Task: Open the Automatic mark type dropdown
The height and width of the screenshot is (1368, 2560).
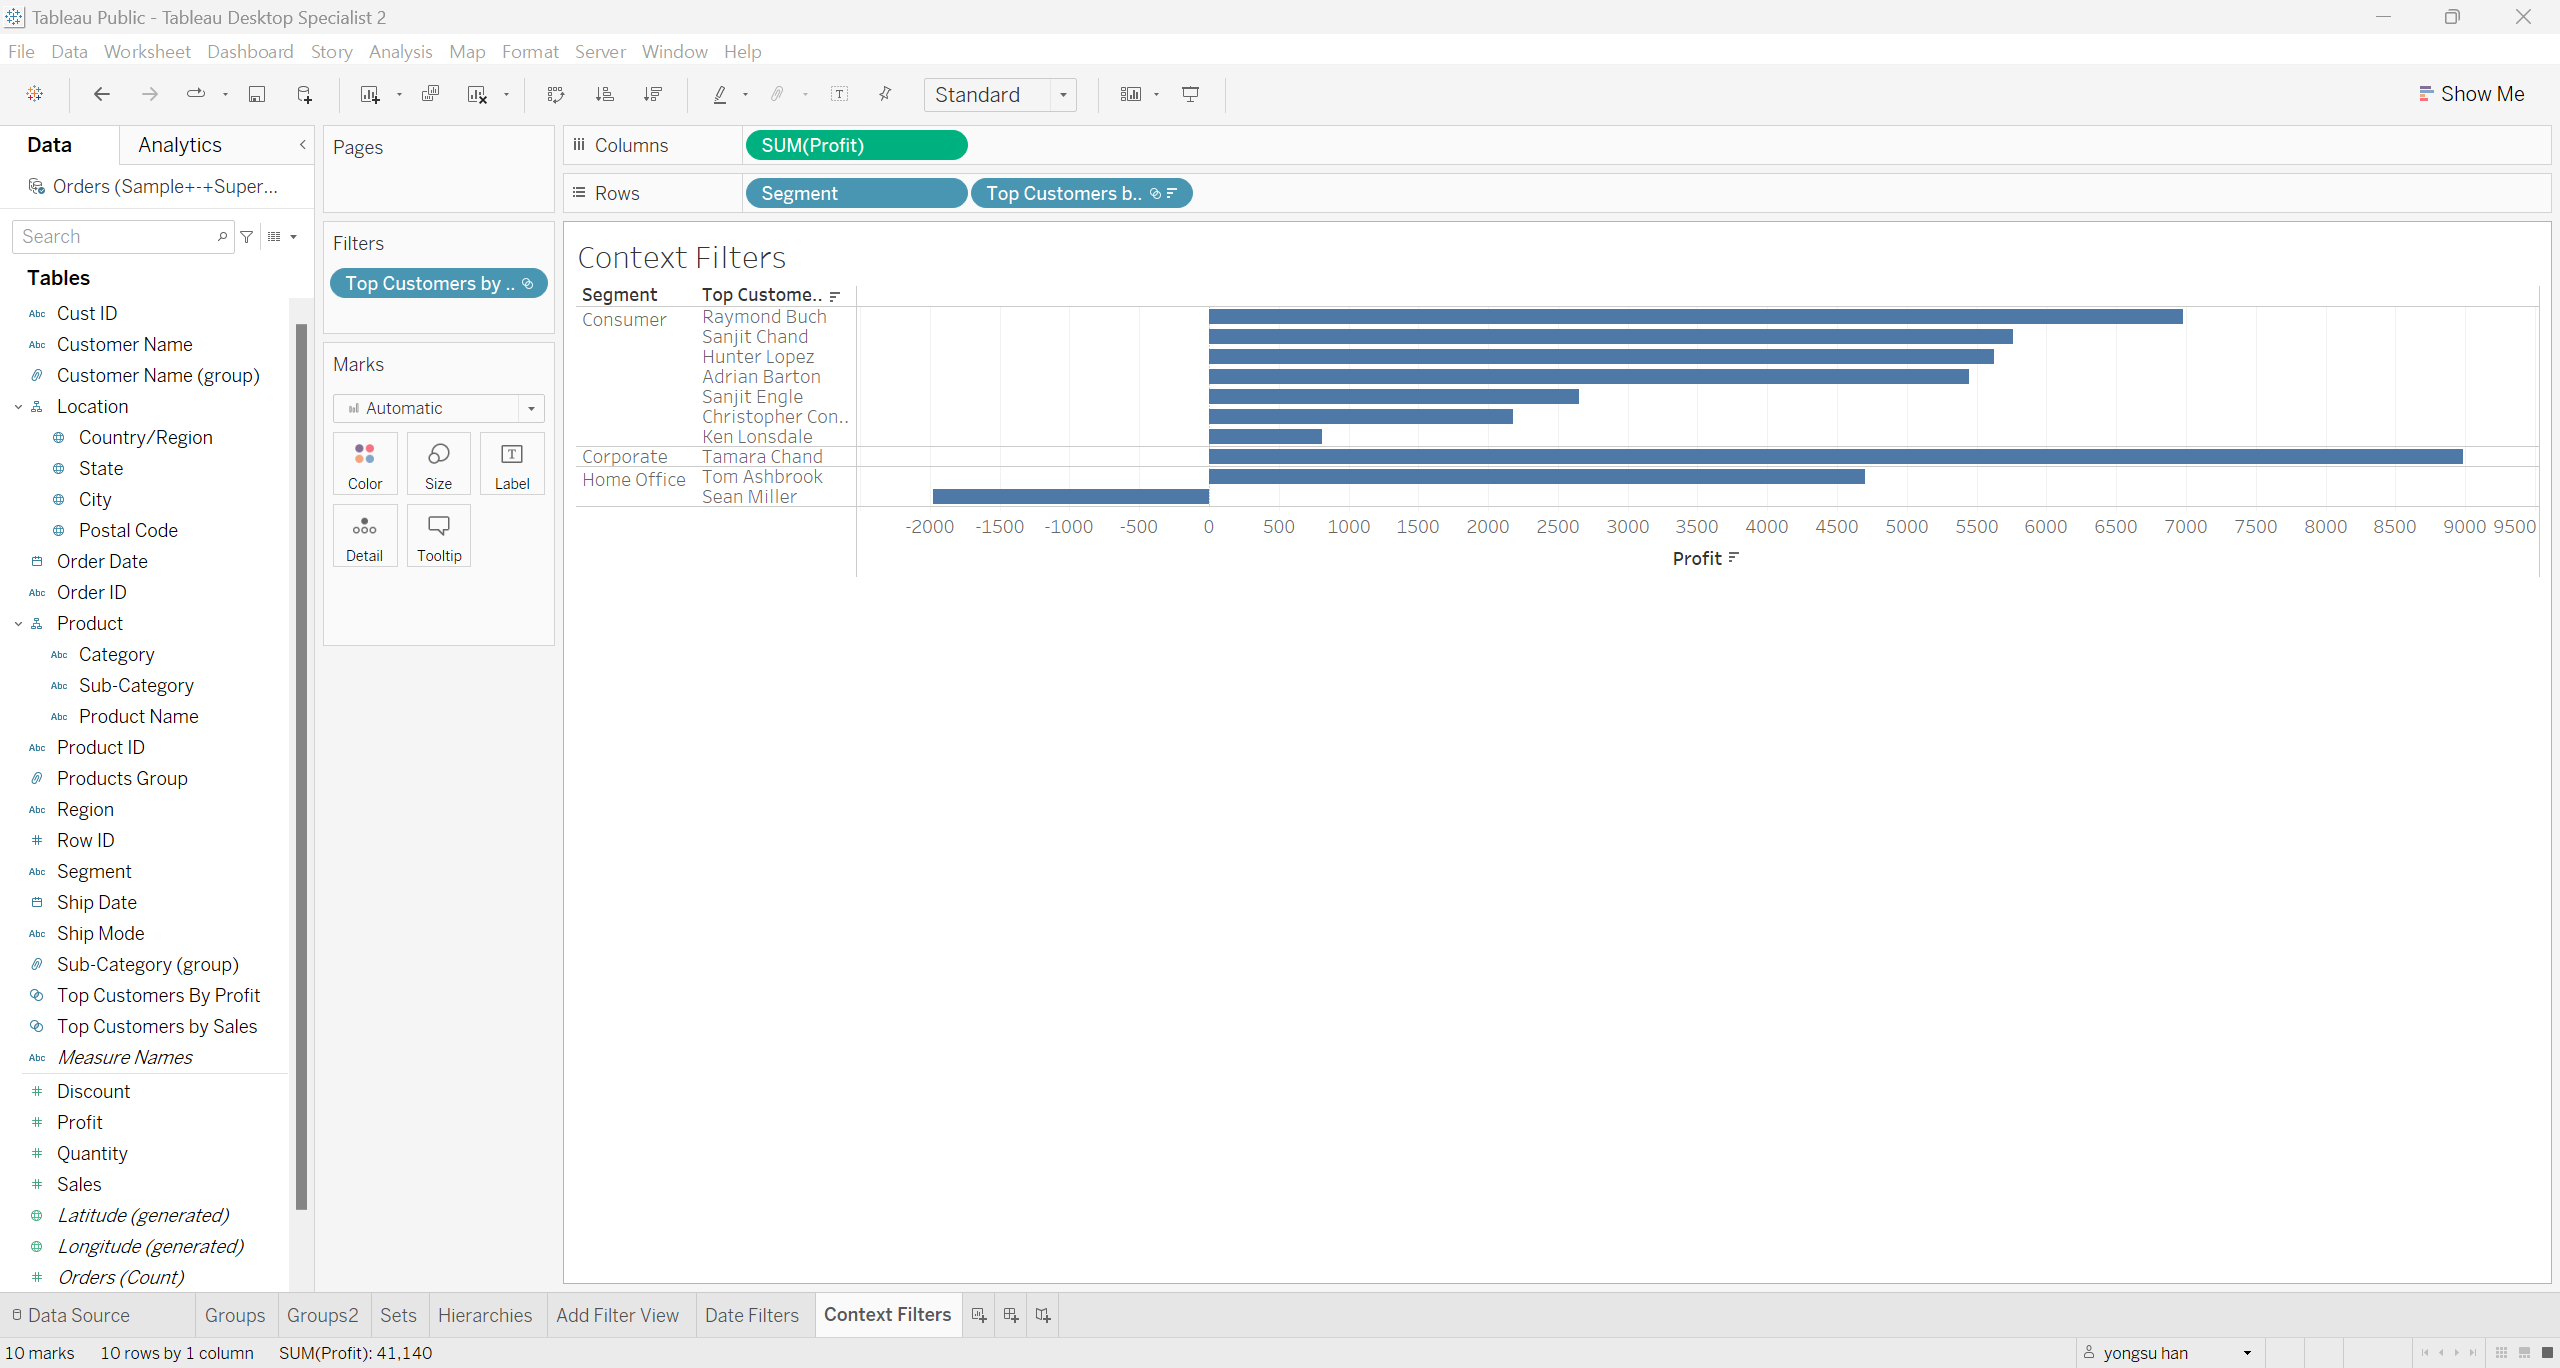Action: pos(531,408)
